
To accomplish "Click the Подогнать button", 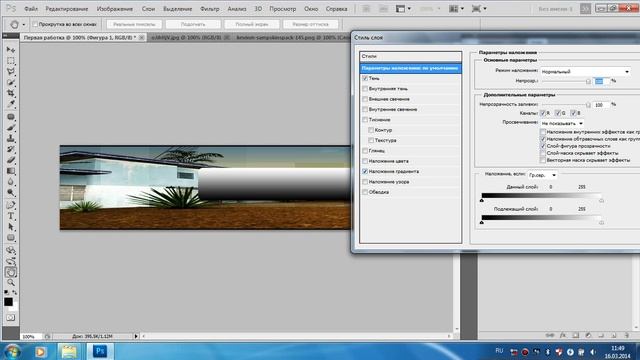I will (193, 24).
